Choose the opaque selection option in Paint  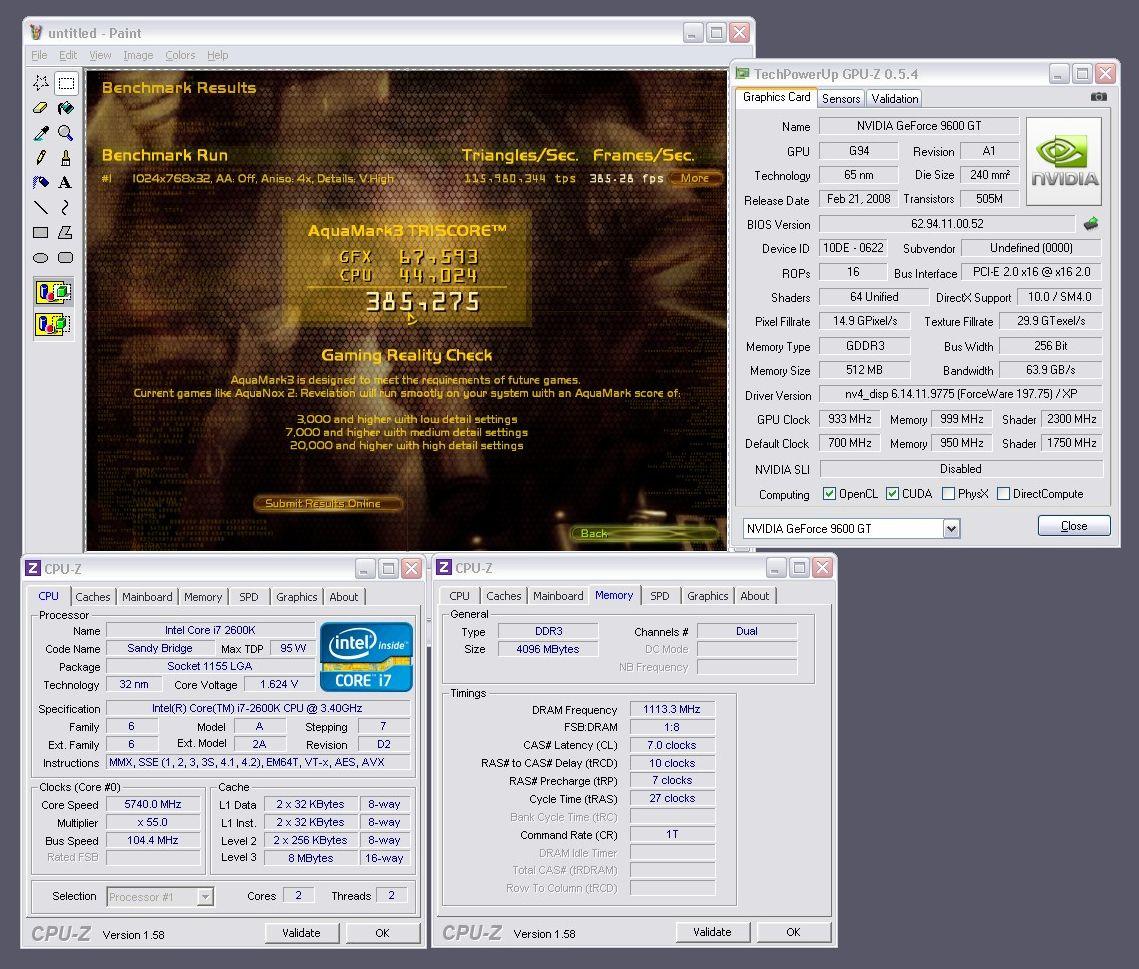(x=53, y=292)
